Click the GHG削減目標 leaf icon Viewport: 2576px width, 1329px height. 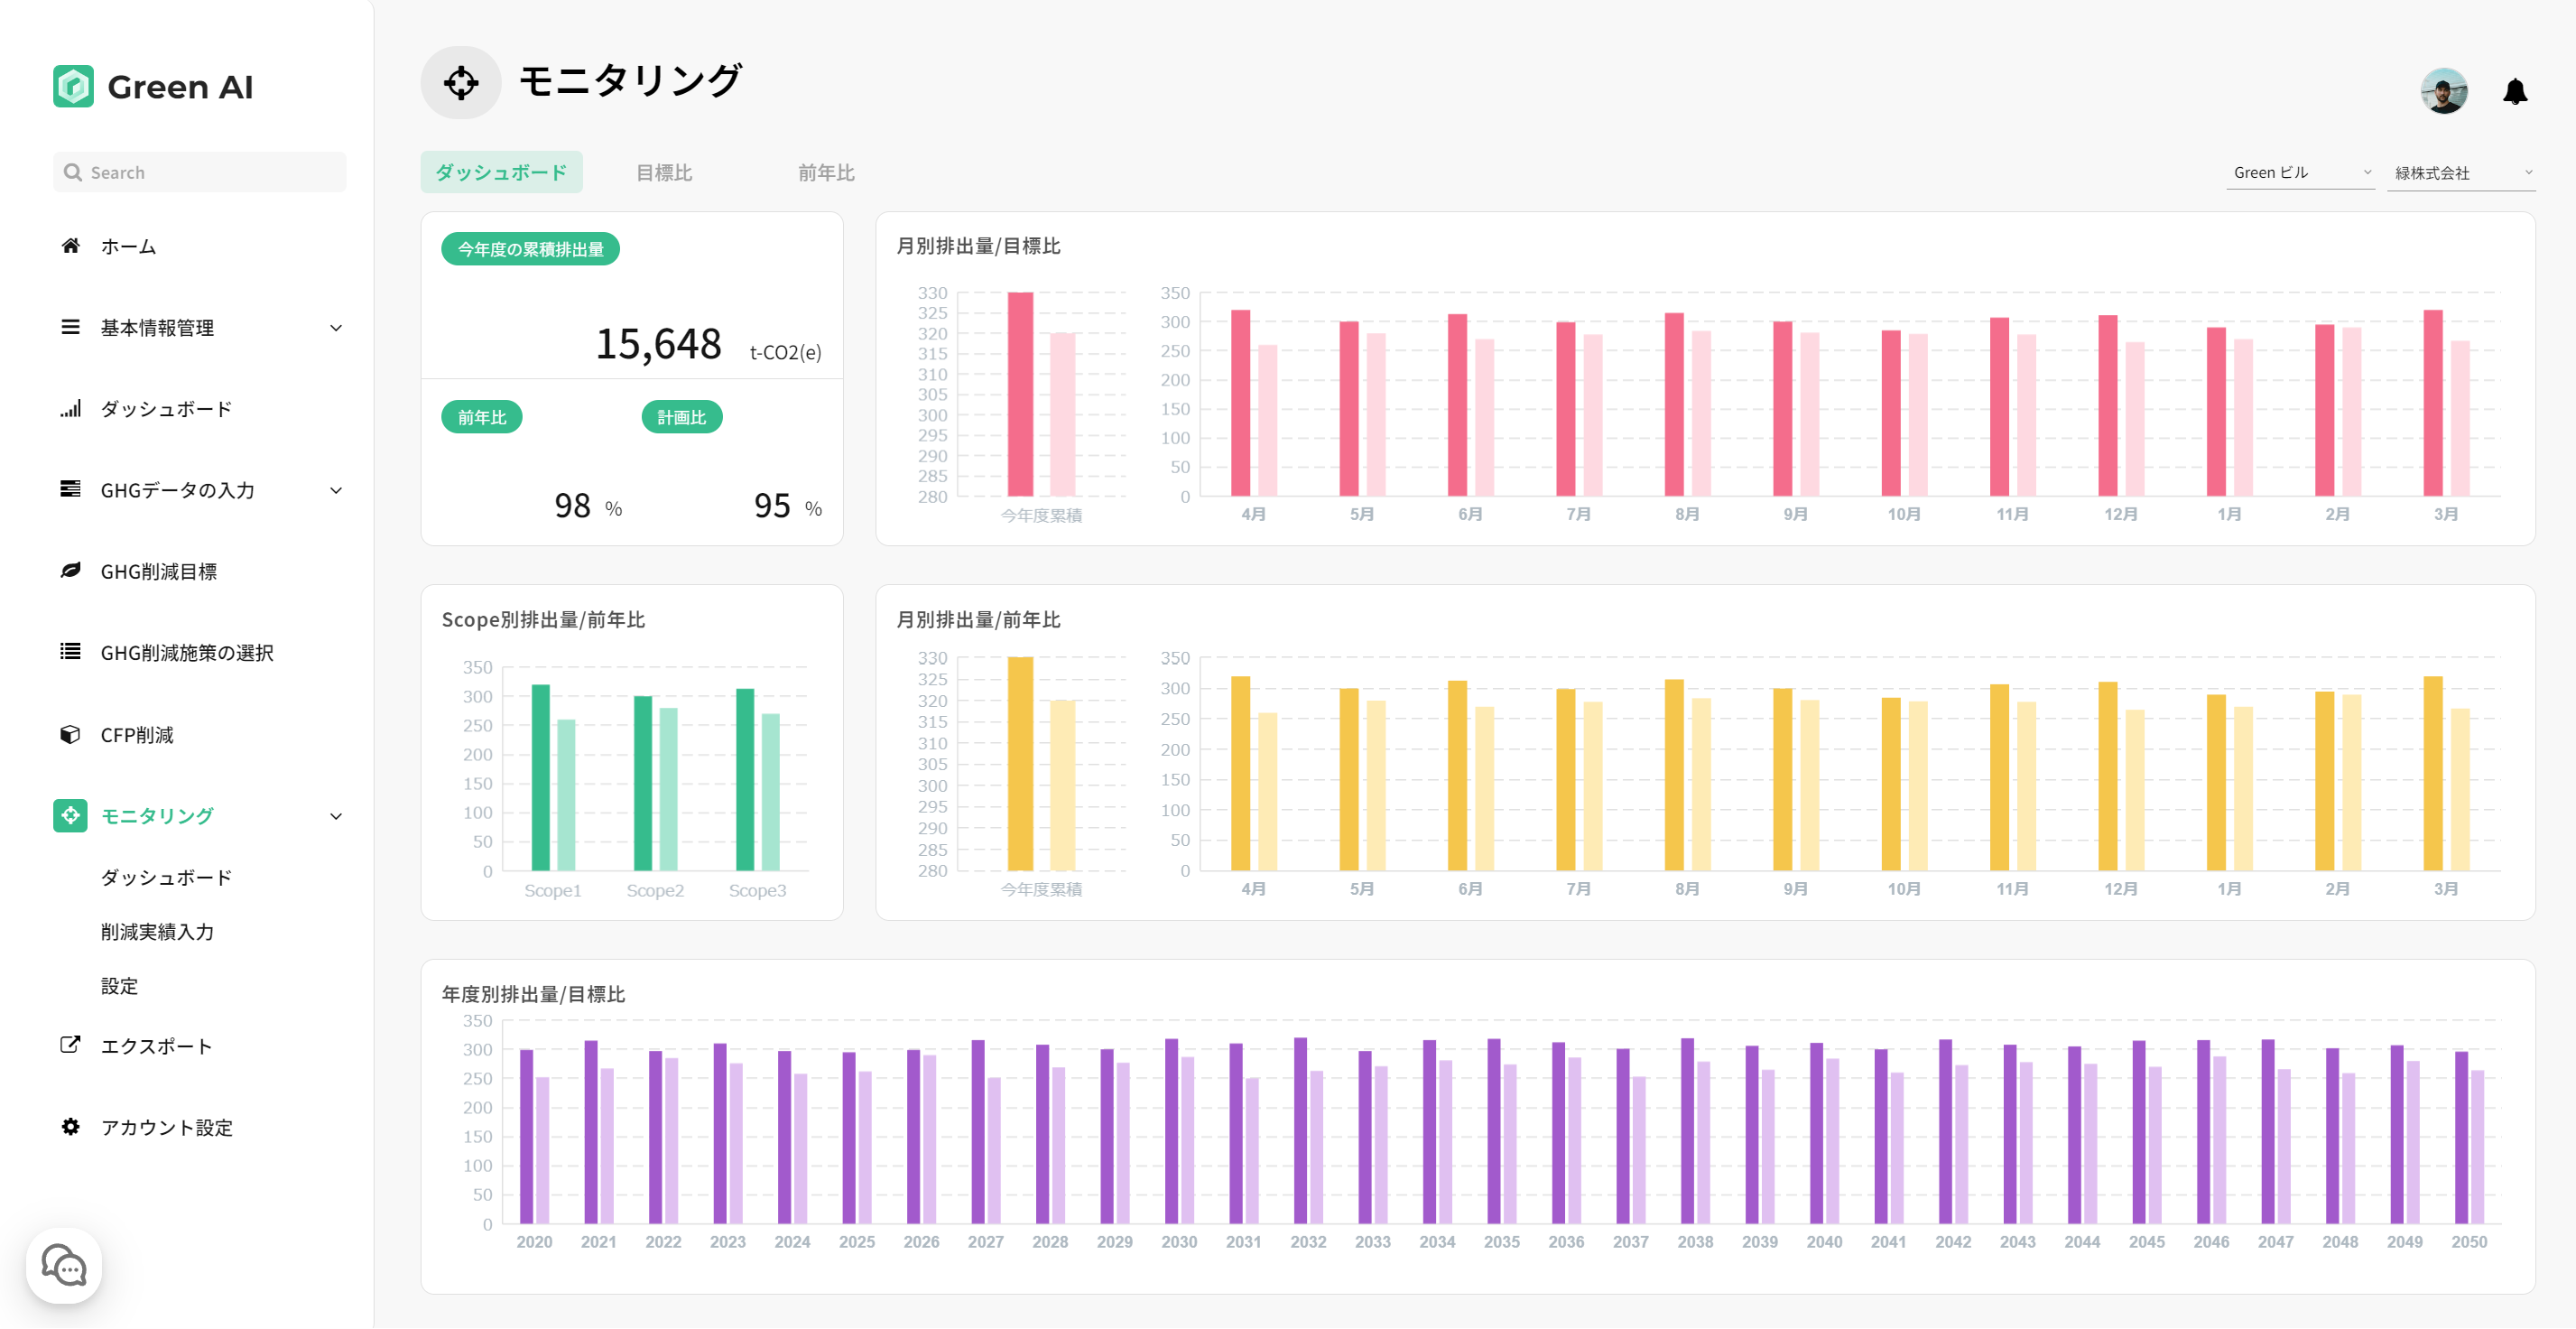70,571
